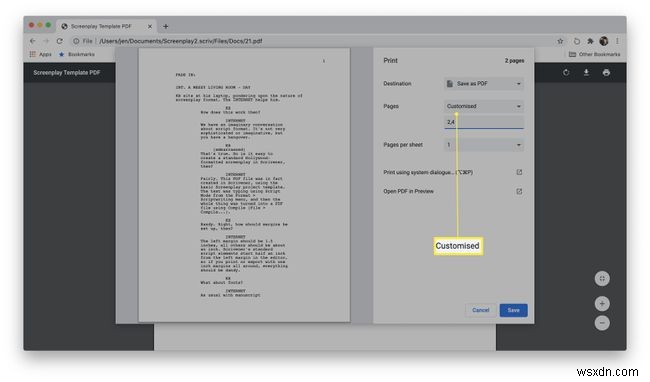Zoom in on the PDF with plus button
This screenshot has width=650, height=382.
tap(602, 304)
